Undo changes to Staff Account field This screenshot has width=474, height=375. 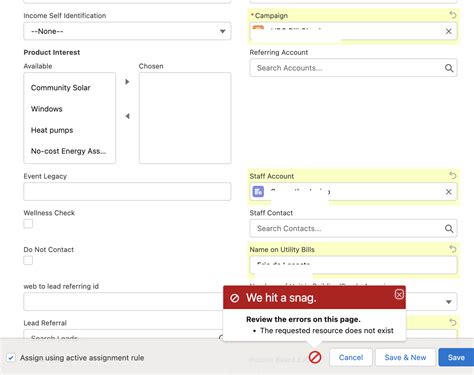point(453,175)
